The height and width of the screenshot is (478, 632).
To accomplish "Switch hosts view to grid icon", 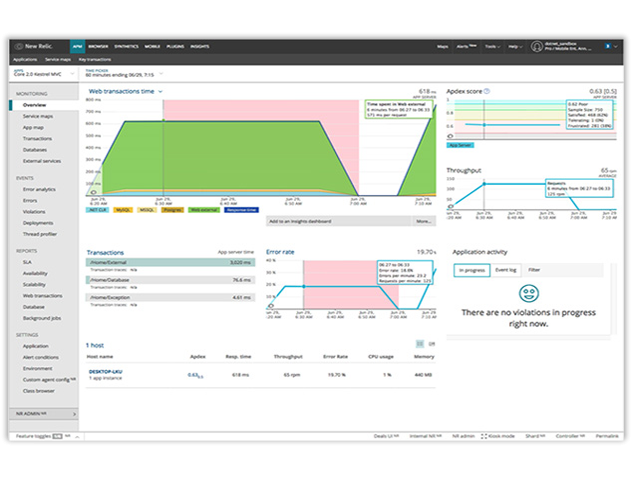I will point(420,344).
